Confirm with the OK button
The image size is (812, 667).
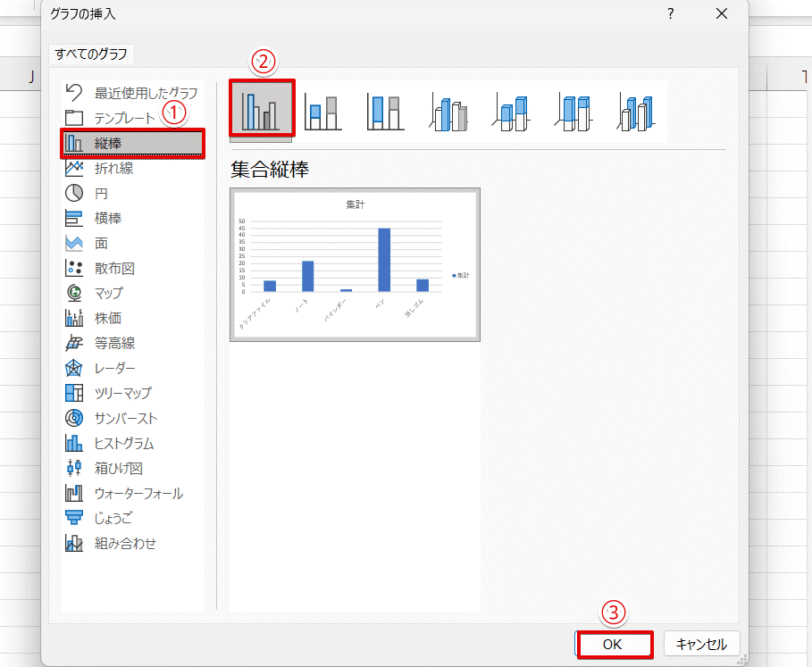(614, 644)
